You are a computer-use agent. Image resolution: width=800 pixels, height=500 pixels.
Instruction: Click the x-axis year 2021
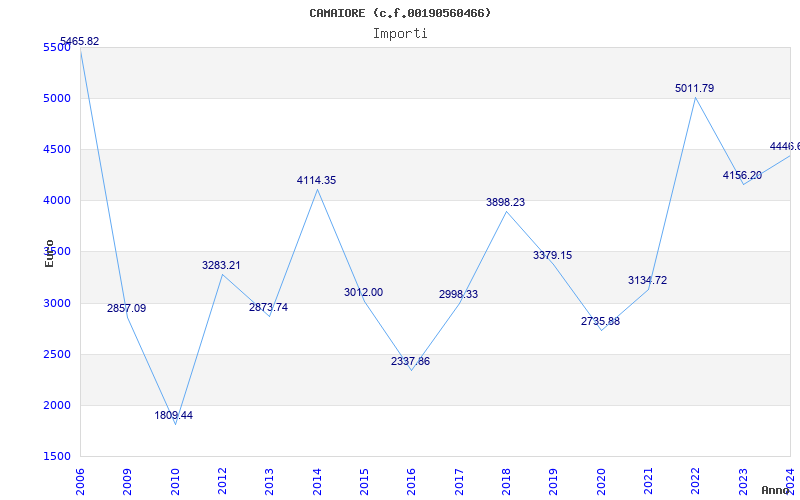tap(648, 482)
